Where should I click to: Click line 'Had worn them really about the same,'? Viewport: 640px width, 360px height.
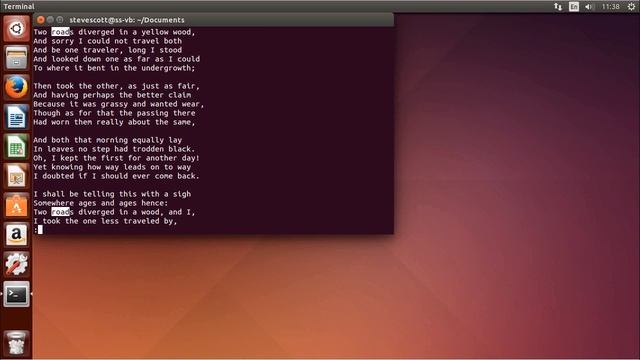tap(114, 122)
